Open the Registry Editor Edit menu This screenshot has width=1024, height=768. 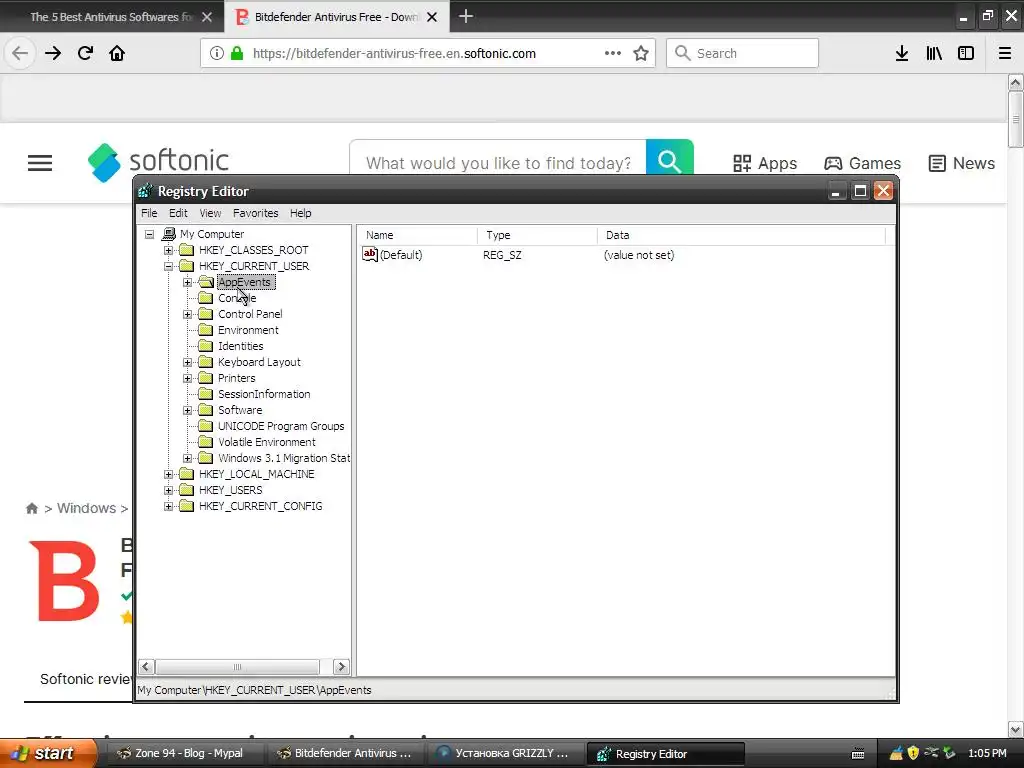click(178, 213)
